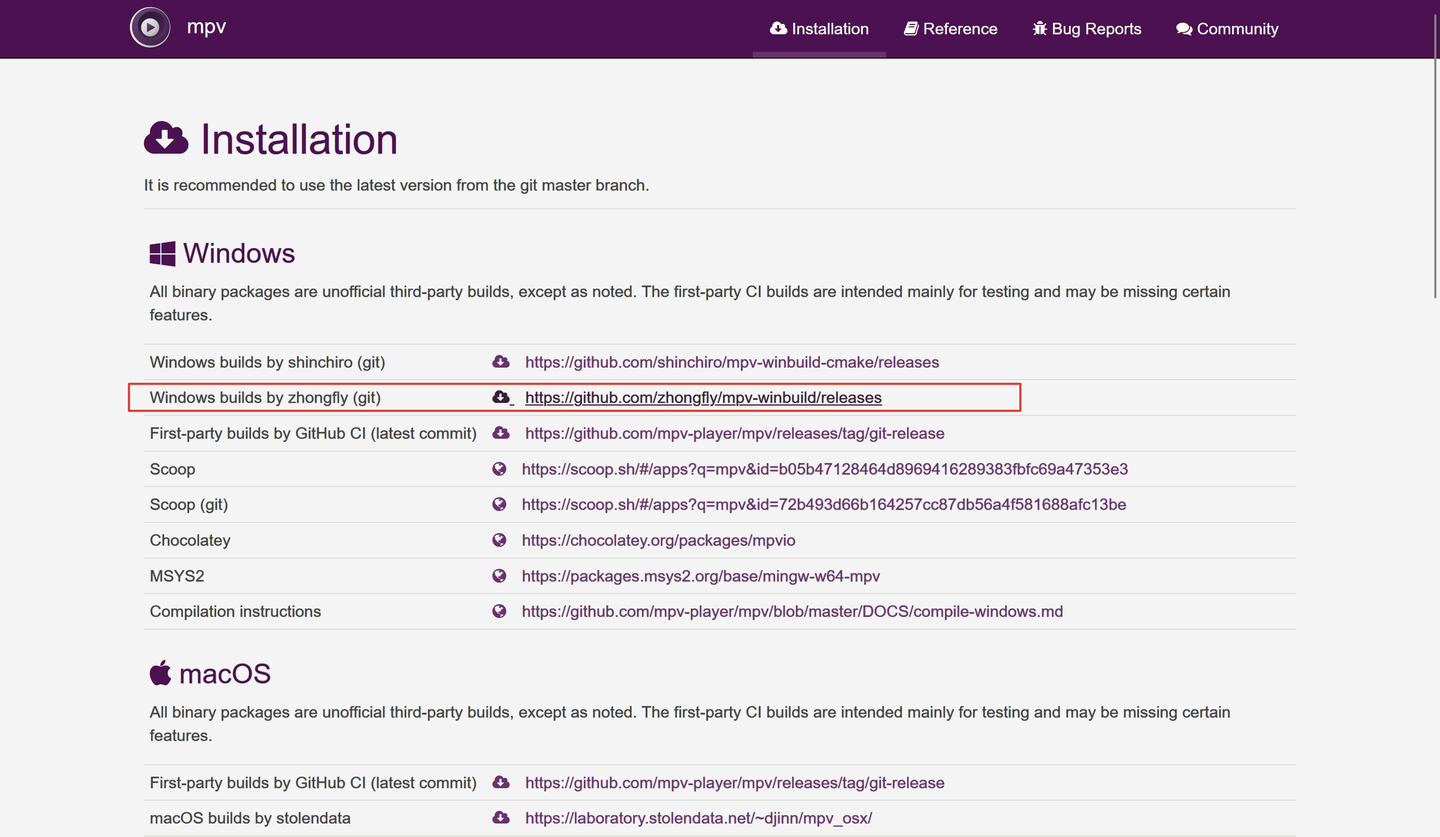Click the "Compilation instructions" row label
Viewport: 1440px width, 837px height.
coord(235,612)
